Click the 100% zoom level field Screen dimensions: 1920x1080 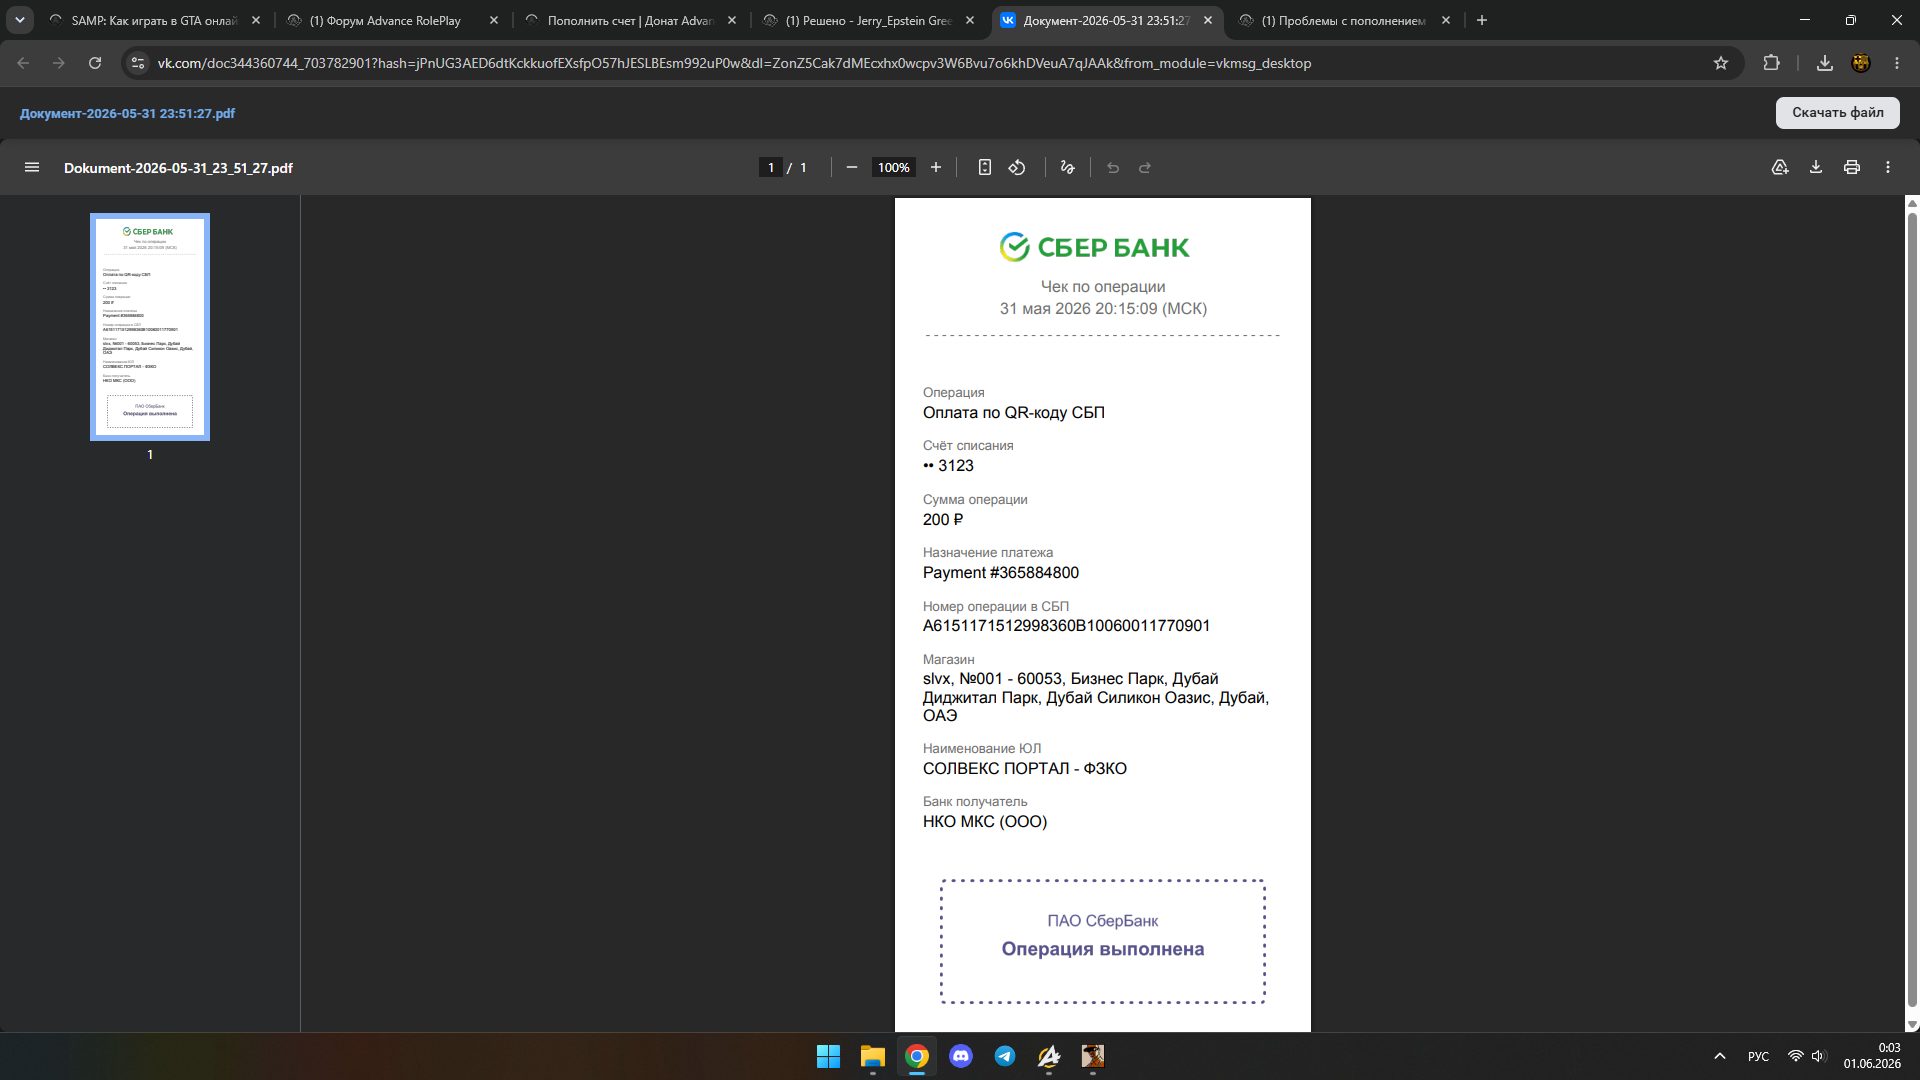(894, 168)
